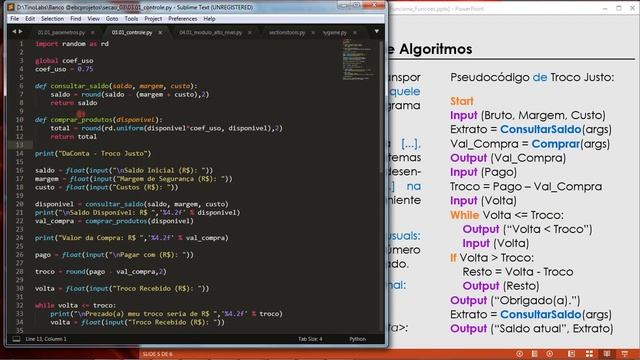
Task: Click line number 32 in the gutter
Action: (20, 305)
